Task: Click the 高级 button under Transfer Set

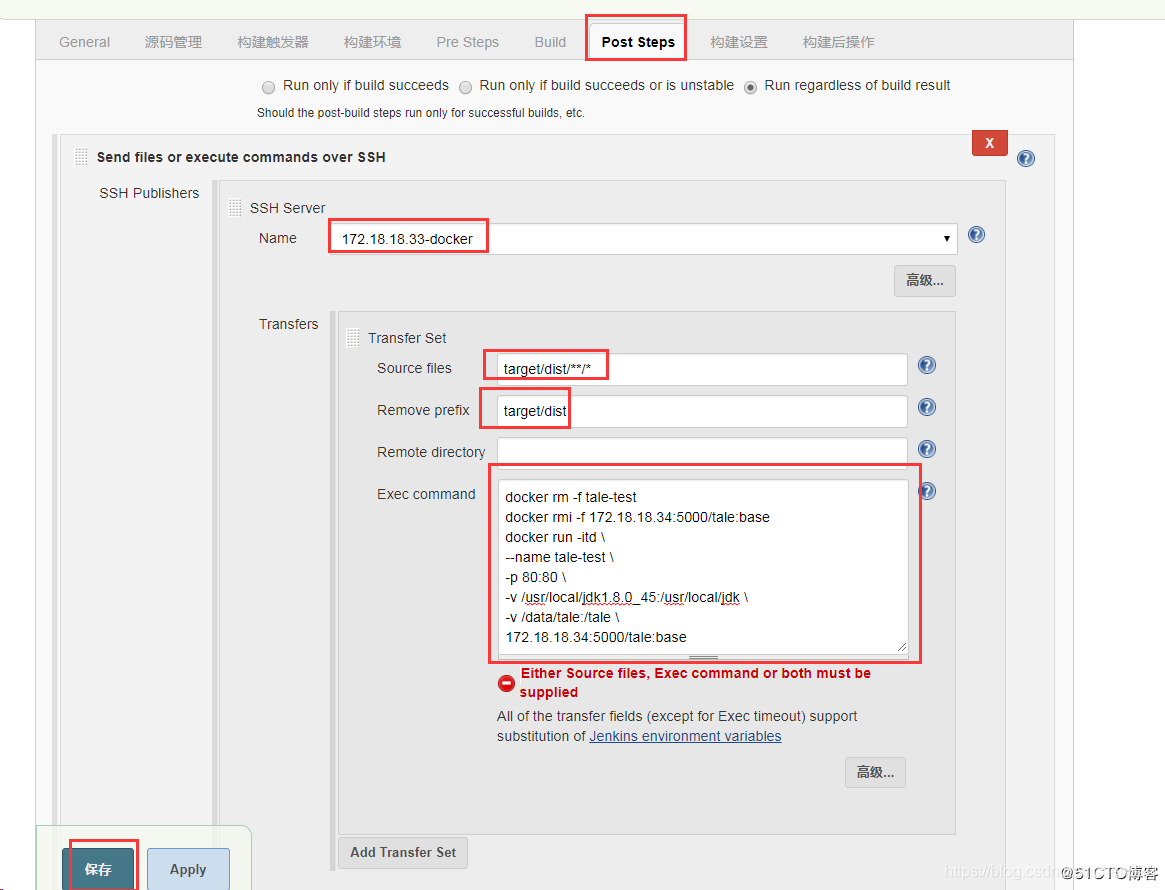Action: [x=875, y=772]
